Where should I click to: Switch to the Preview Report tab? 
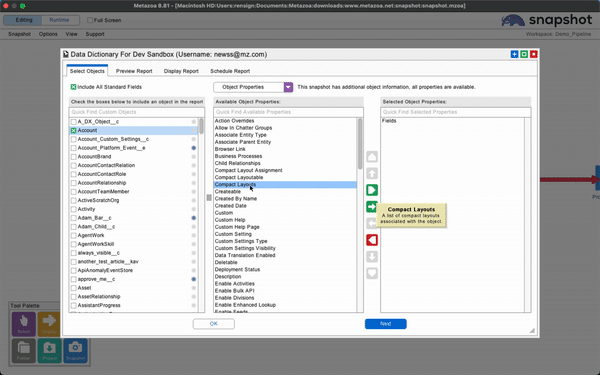(134, 71)
